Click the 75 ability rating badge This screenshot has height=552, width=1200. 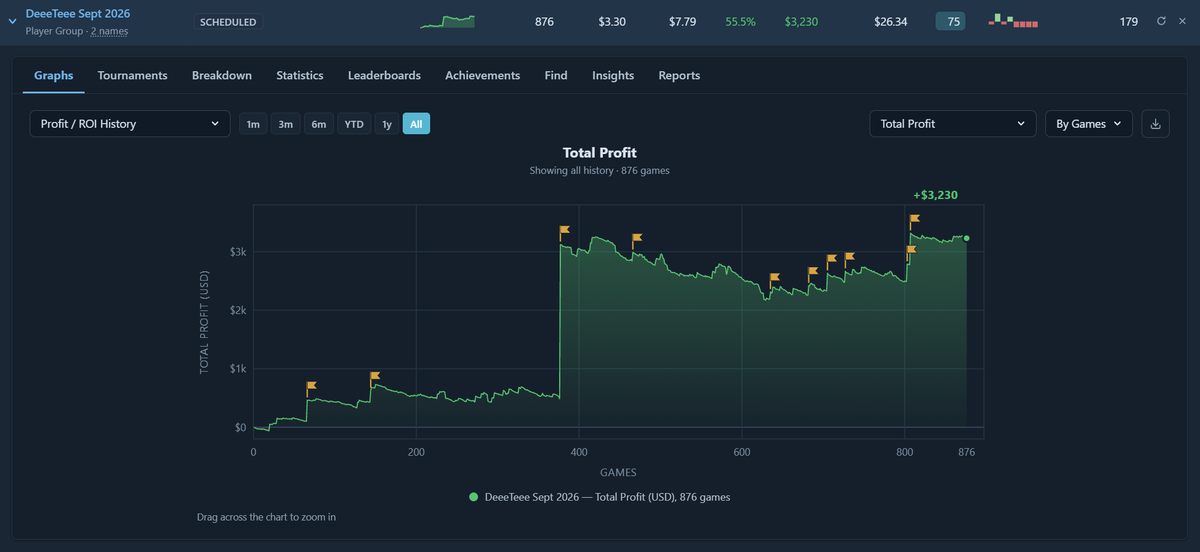[x=951, y=21]
